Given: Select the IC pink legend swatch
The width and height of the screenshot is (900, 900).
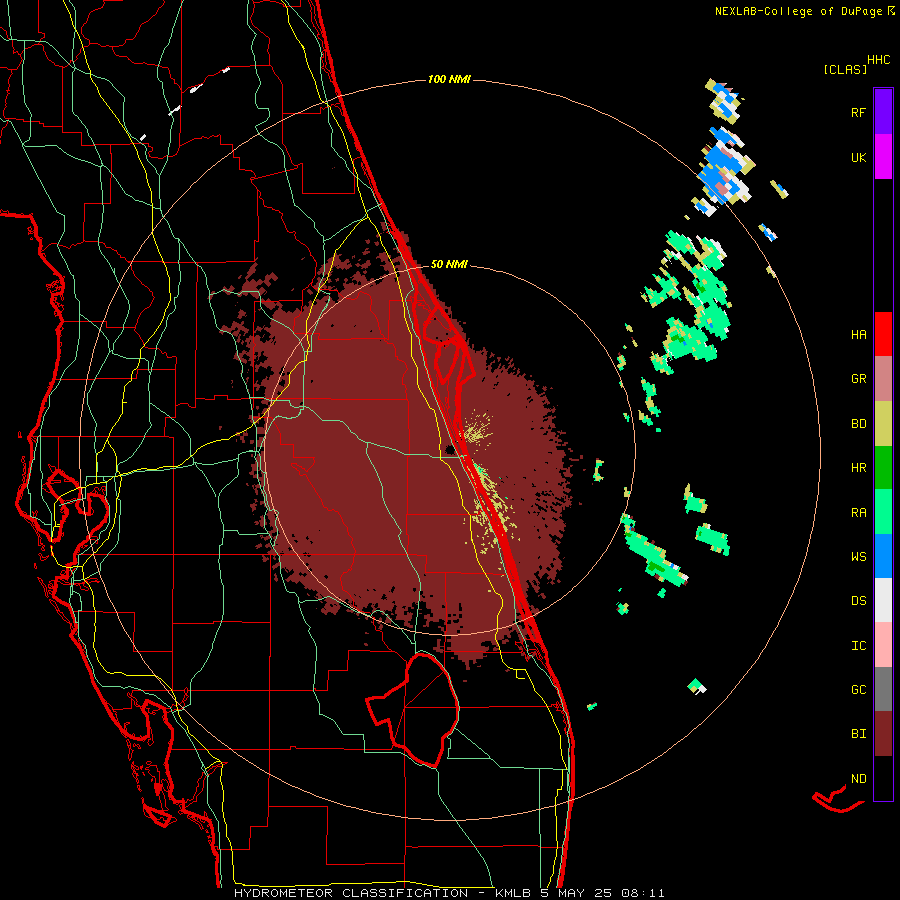Looking at the screenshot, I should [883, 645].
